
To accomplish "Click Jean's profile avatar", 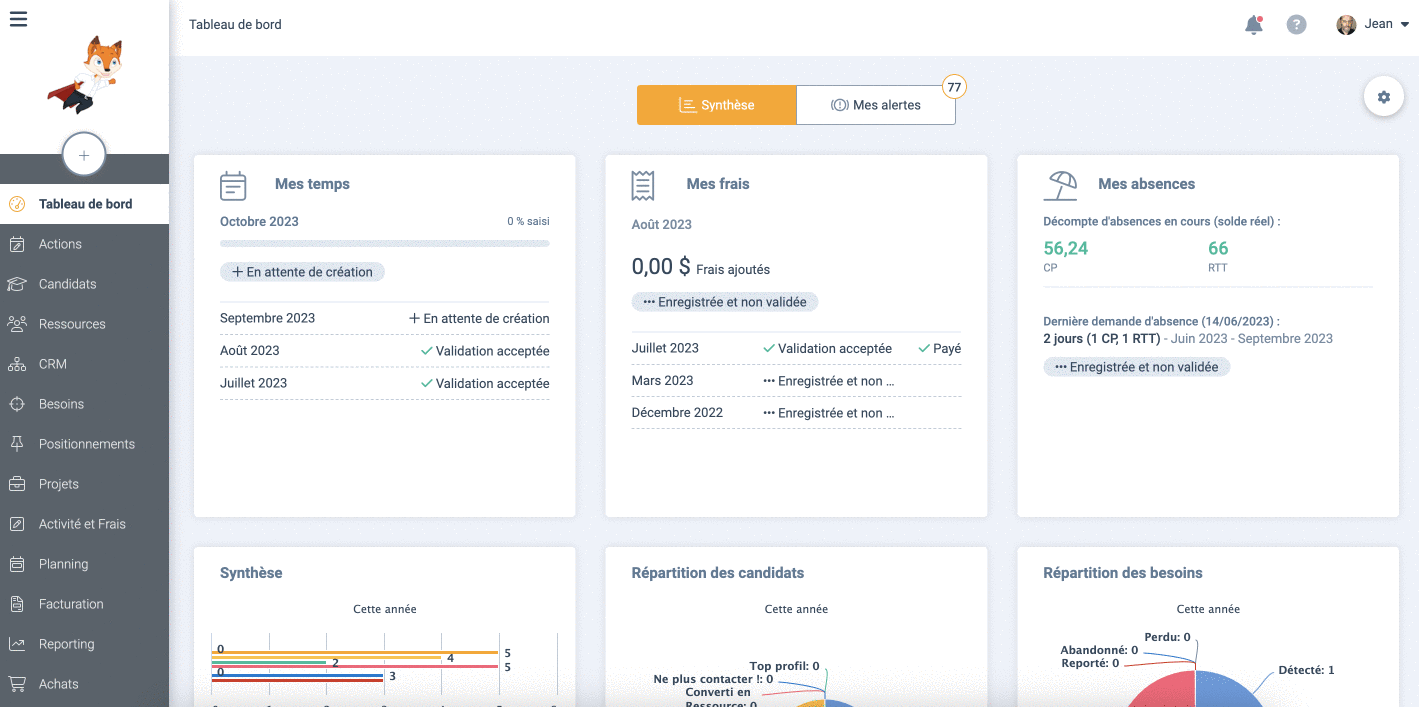I will (1347, 25).
